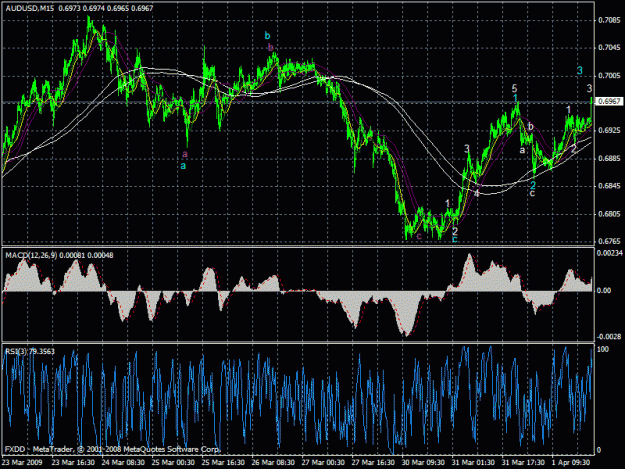Click the 25 Mar 16:30 time label
Viewport: 625px width, 469px height.
tap(223, 463)
